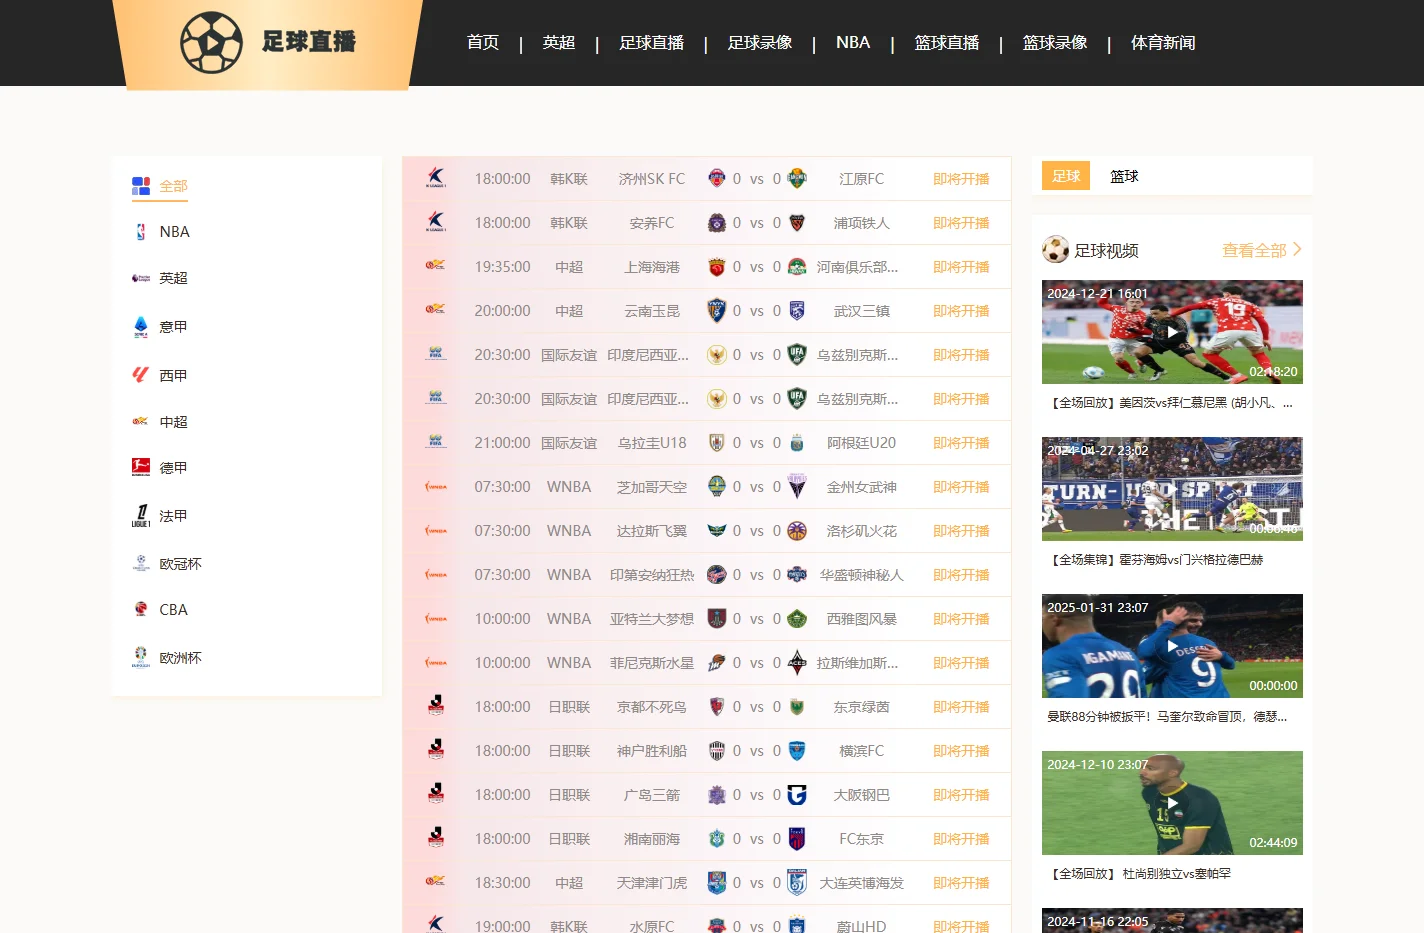This screenshot has width=1424, height=933.
Task: Click the 洛杉矶火花 team logo
Action: pyautogui.click(x=797, y=531)
